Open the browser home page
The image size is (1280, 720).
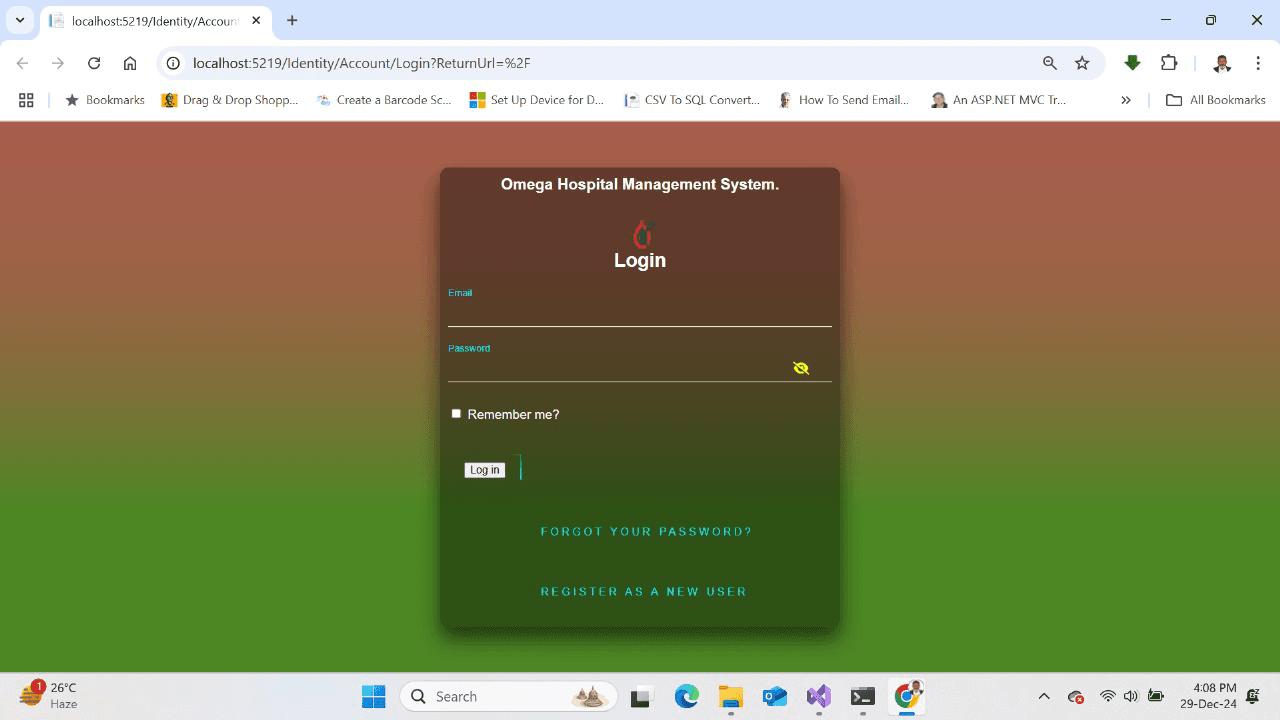[130, 63]
